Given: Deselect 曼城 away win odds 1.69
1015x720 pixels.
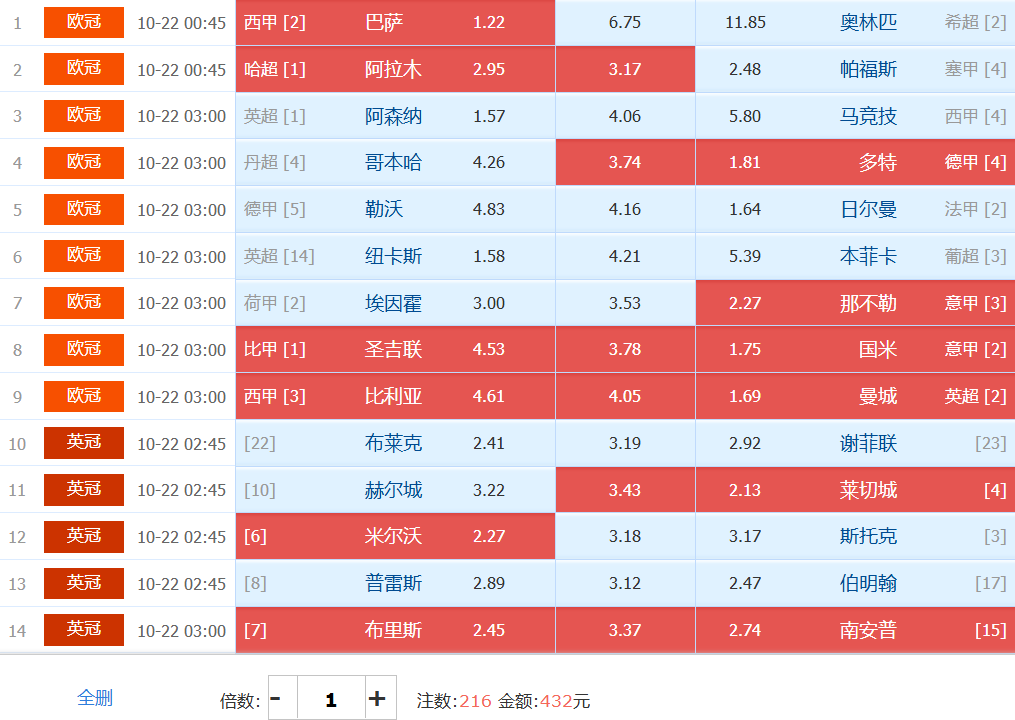Looking at the screenshot, I should click(855, 396).
